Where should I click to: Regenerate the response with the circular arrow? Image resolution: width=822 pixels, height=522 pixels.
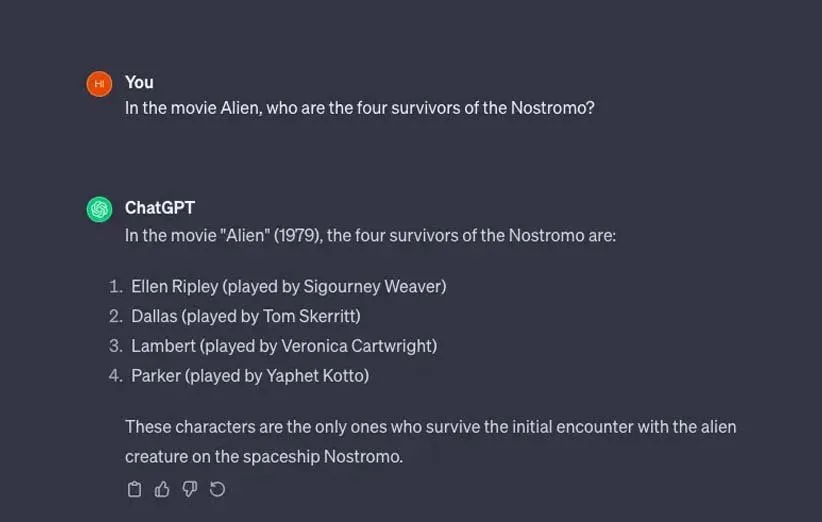[217, 489]
